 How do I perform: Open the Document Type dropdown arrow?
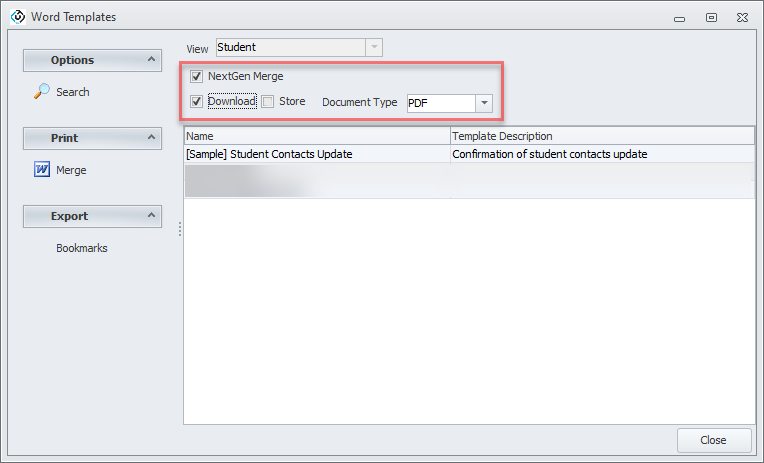pyautogui.click(x=484, y=103)
